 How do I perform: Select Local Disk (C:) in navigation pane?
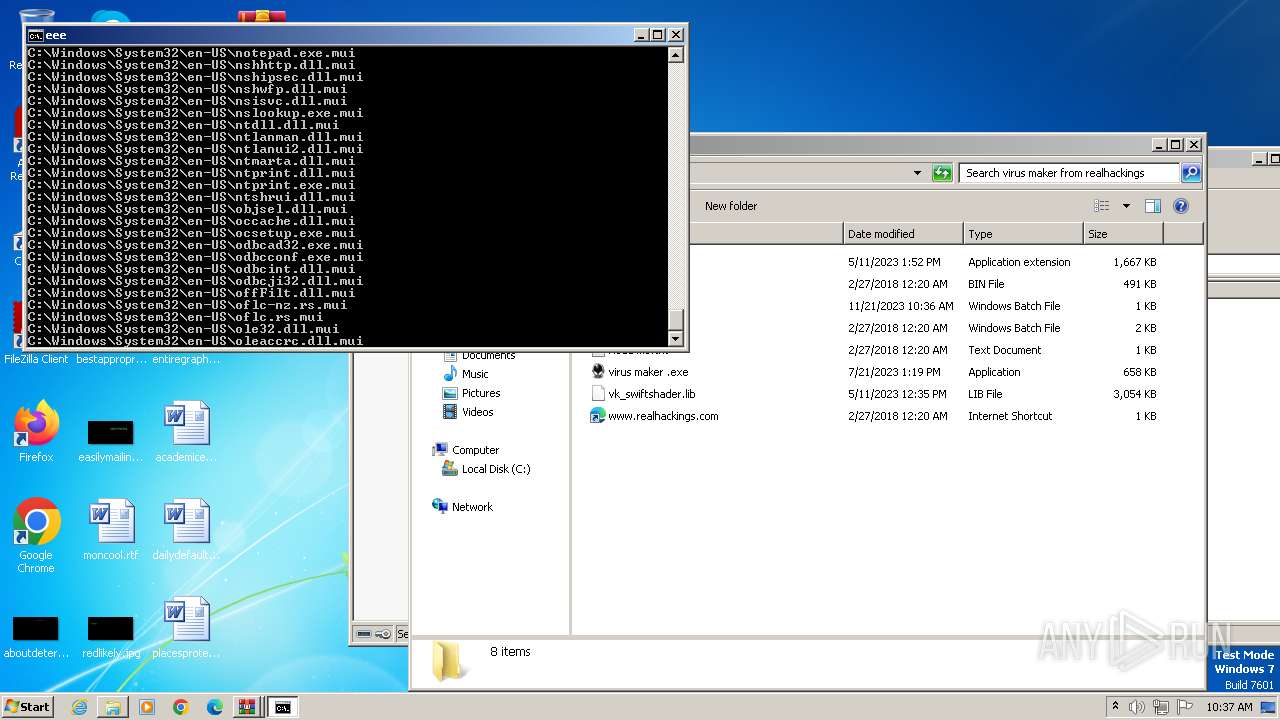[x=496, y=469]
